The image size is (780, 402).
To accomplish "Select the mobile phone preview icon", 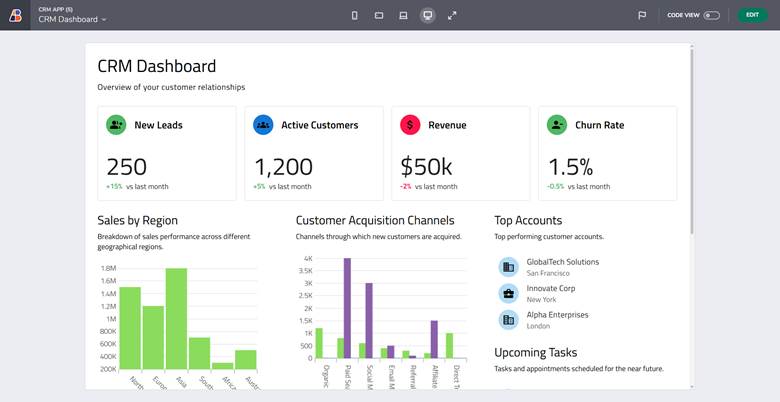I will (355, 15).
